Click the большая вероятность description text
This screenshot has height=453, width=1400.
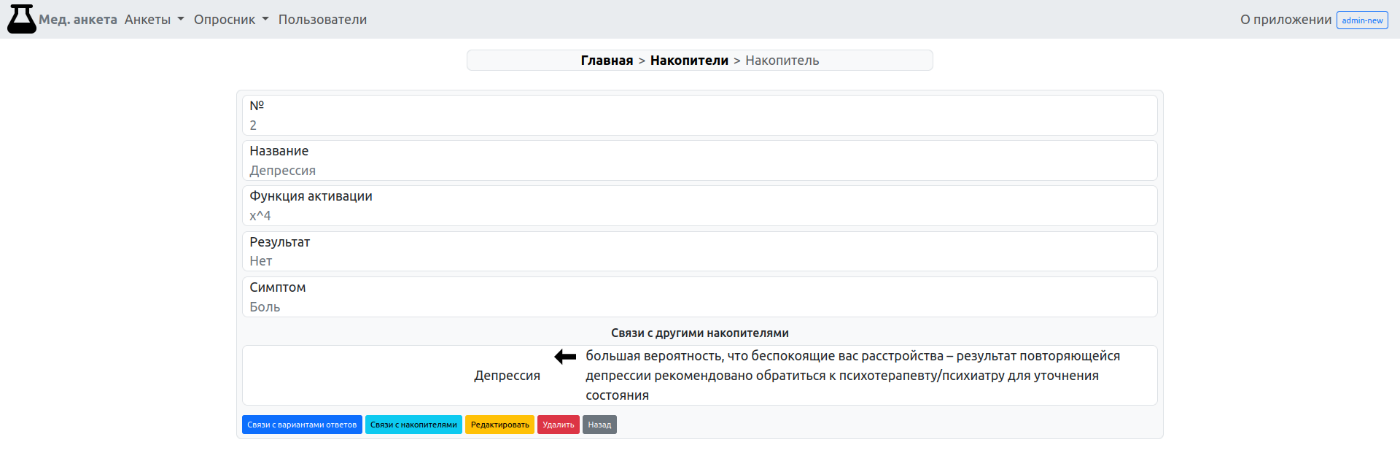click(853, 375)
